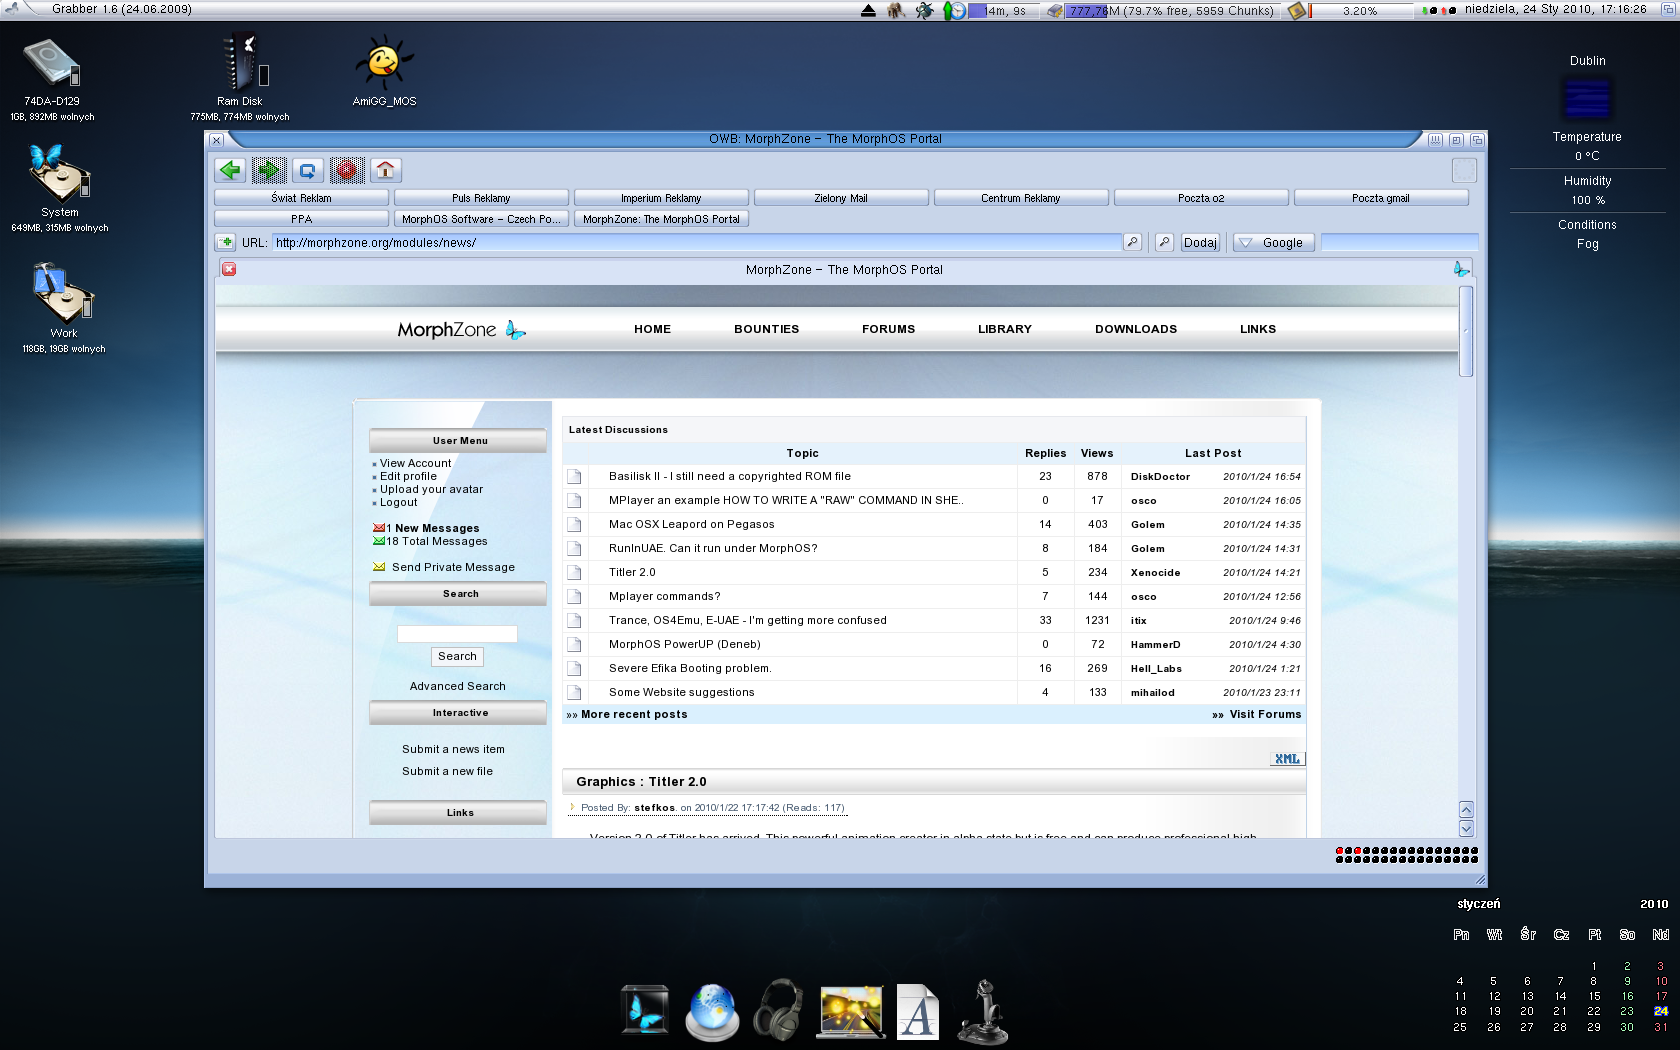This screenshot has width=1680, height=1050.
Task: Click the add-bookmark icon left of URL
Action: [x=225, y=242]
